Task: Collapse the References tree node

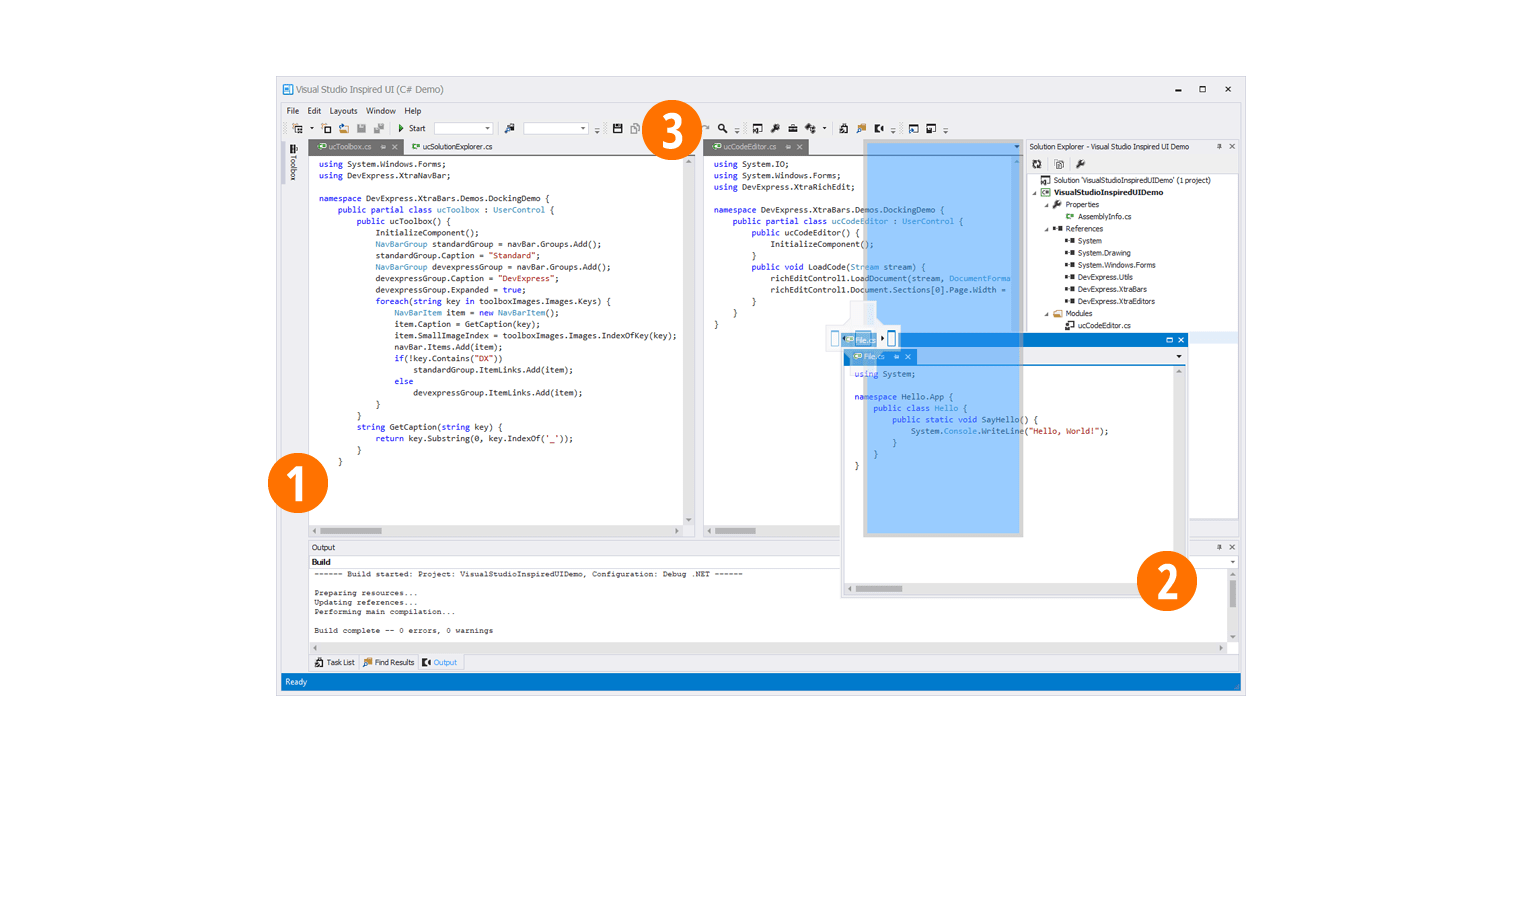Action: pos(1047,229)
